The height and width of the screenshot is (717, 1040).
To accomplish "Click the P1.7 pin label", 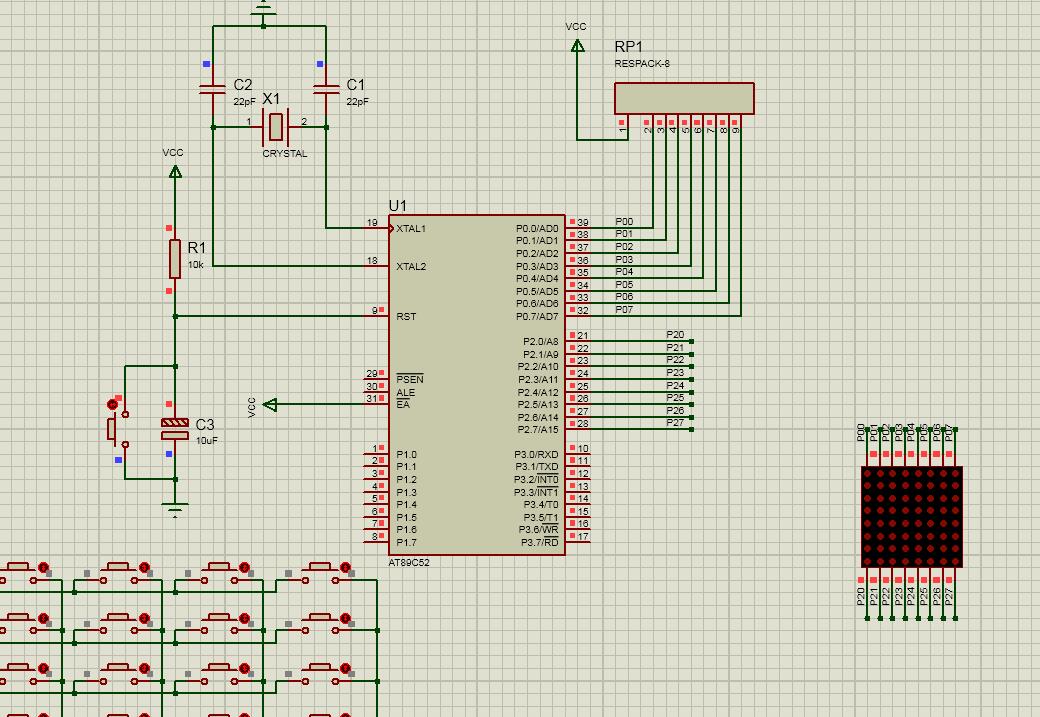I will [406, 543].
